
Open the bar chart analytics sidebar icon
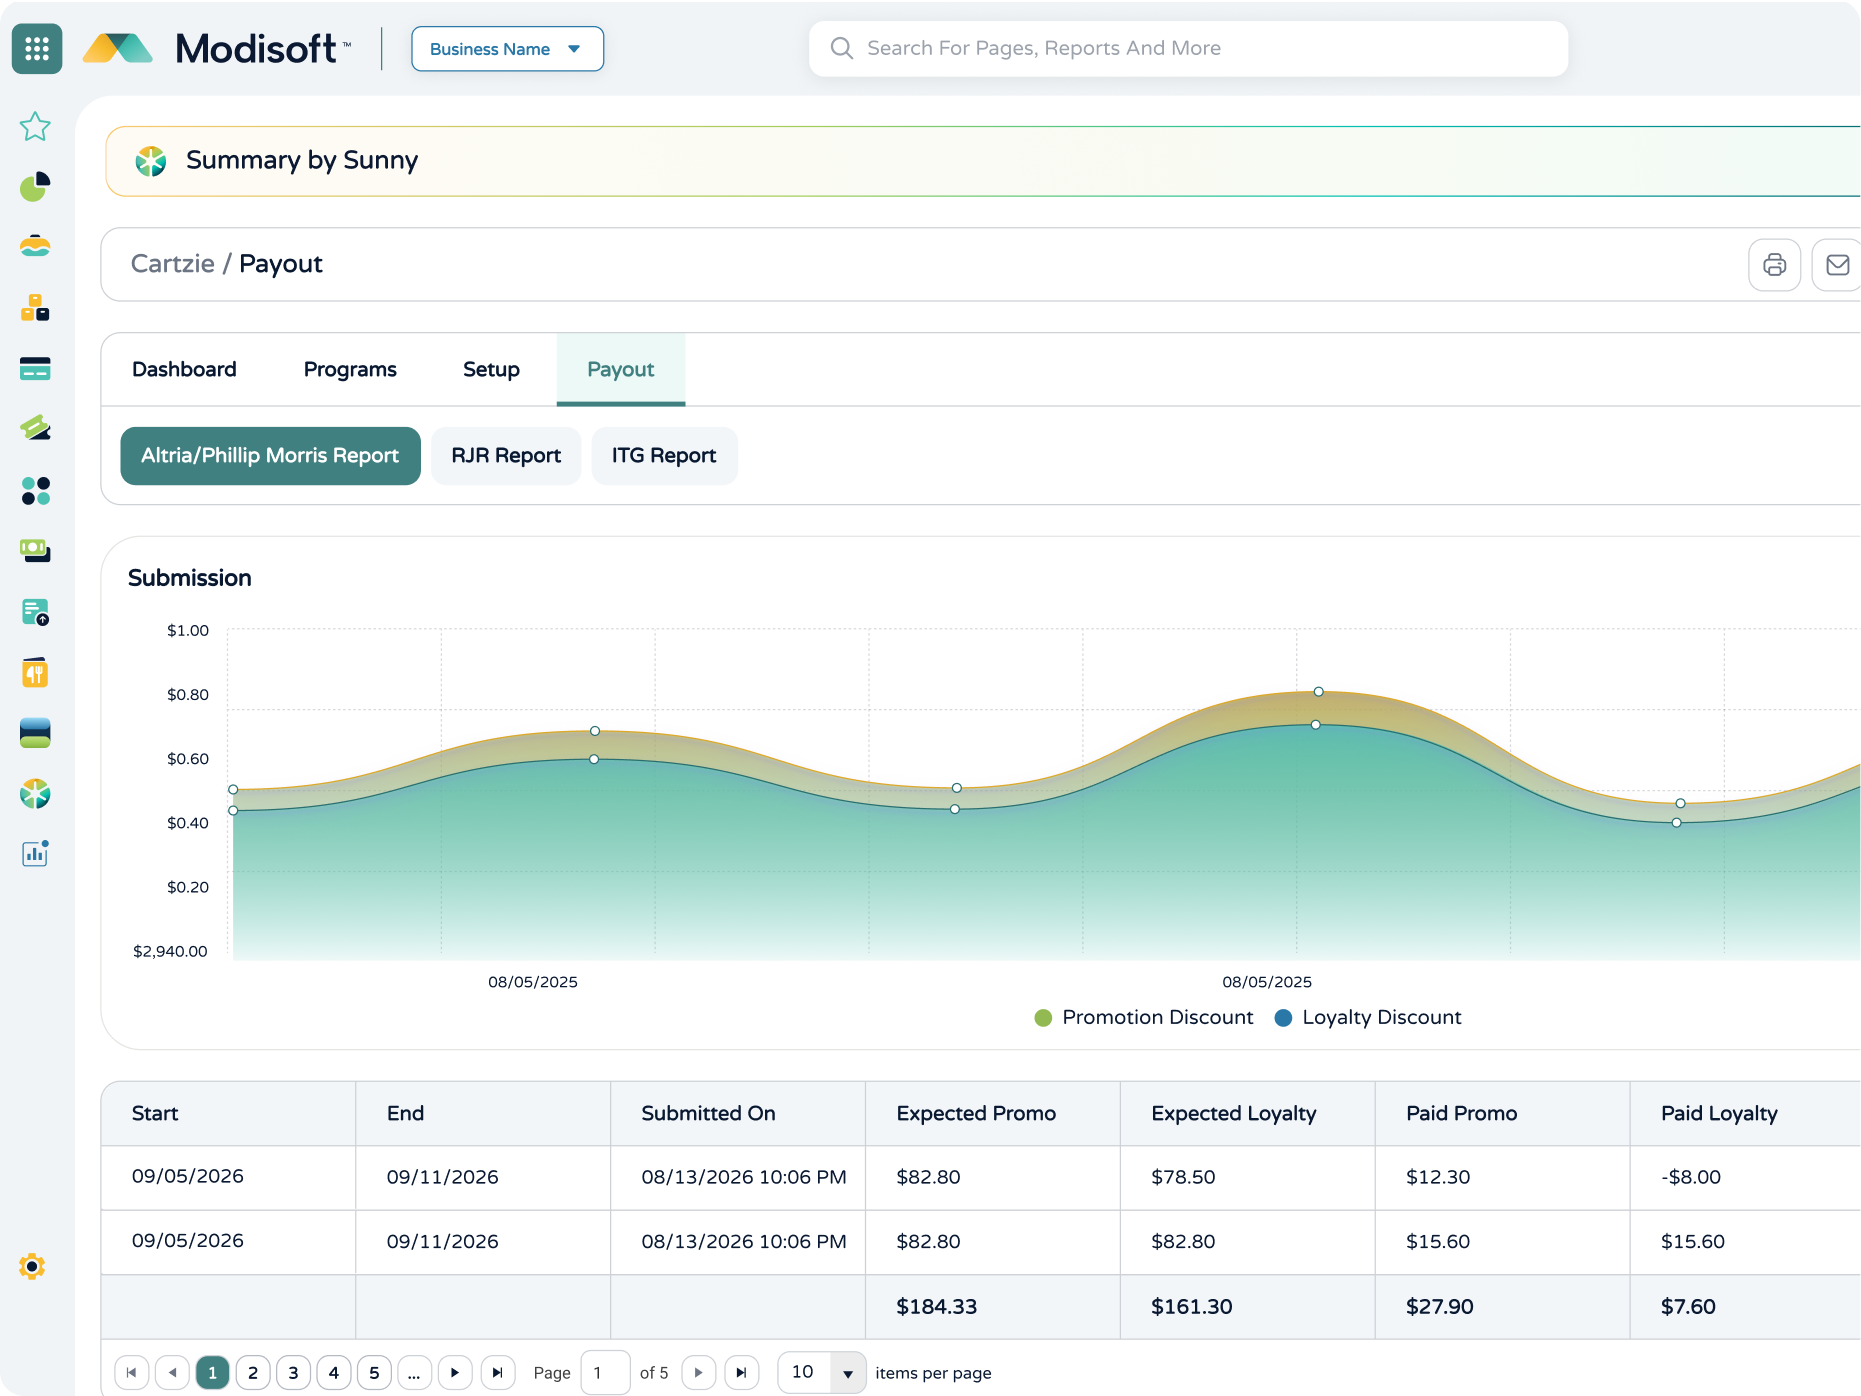click(35, 853)
